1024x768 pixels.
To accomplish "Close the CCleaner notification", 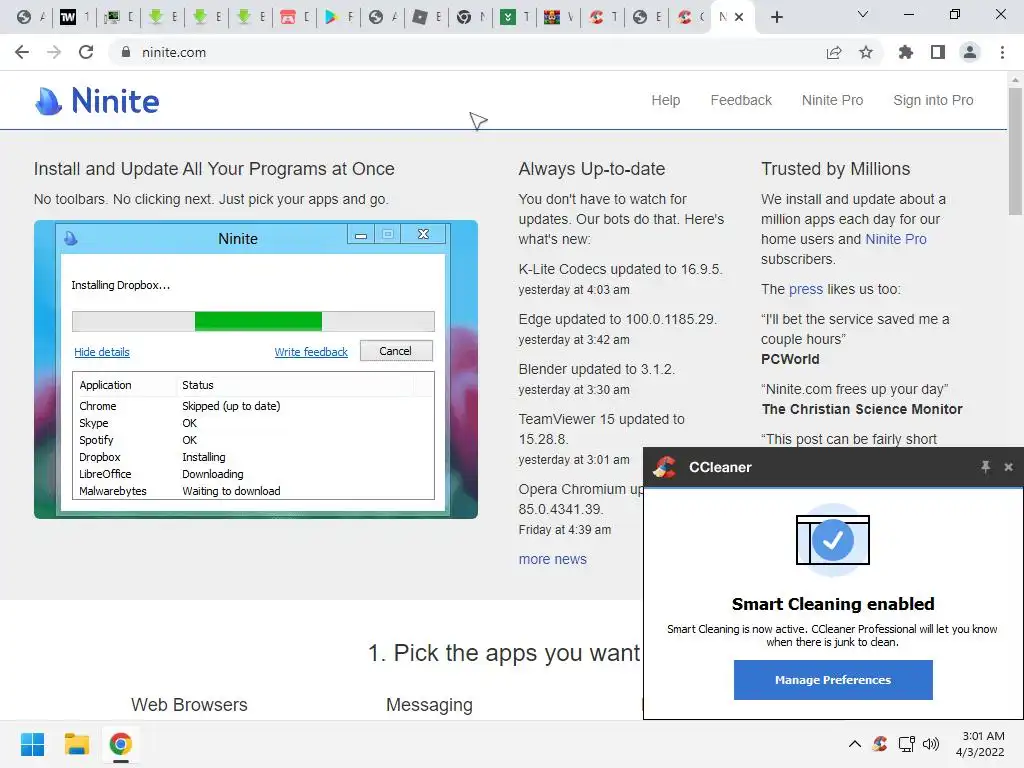I will pos(1008,467).
